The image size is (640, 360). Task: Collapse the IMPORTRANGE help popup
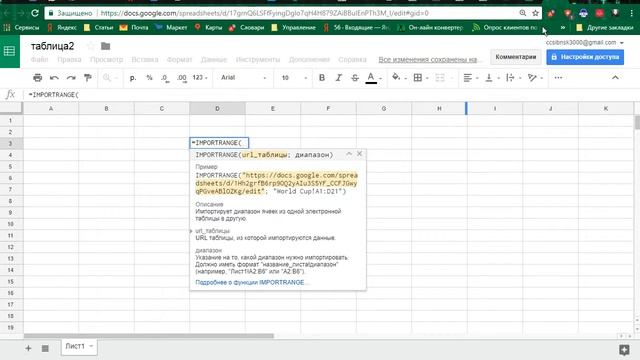(x=349, y=154)
